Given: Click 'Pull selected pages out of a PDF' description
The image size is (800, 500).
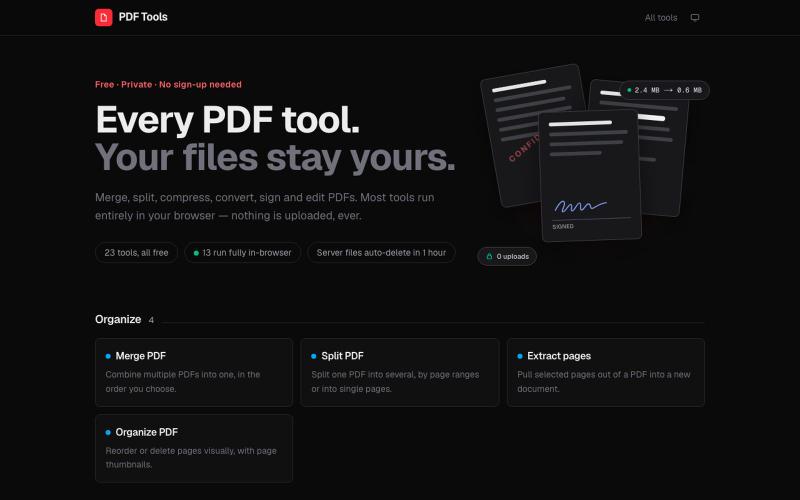Looking at the screenshot, I should 604,382.
